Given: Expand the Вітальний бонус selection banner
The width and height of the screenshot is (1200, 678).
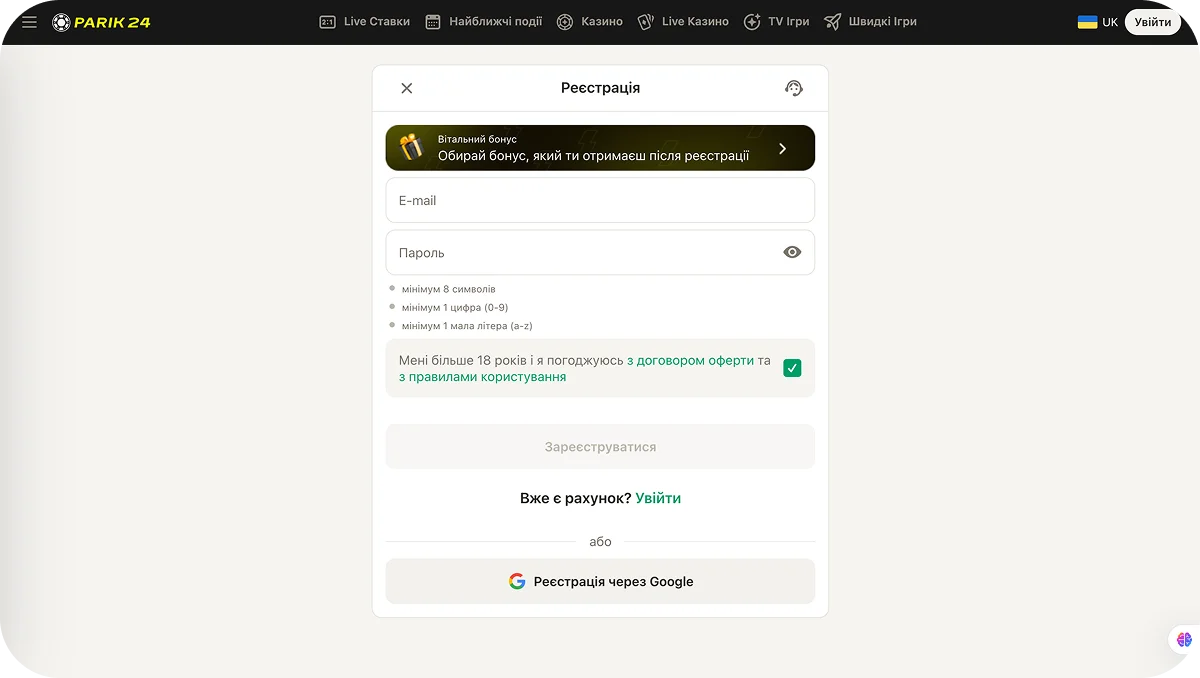Looking at the screenshot, I should tap(600, 147).
